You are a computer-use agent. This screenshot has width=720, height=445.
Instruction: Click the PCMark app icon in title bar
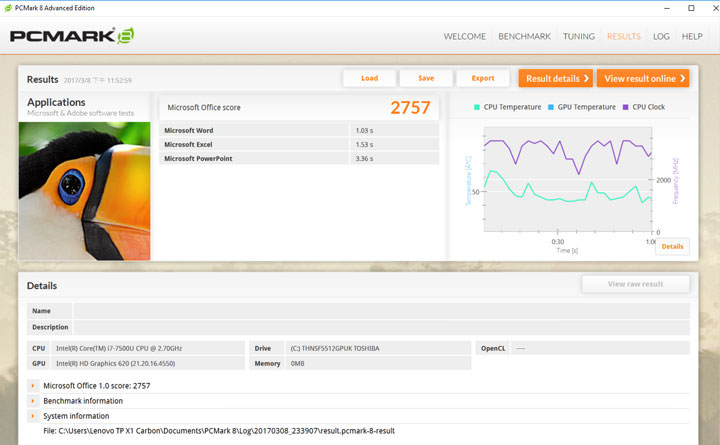tap(8, 7)
